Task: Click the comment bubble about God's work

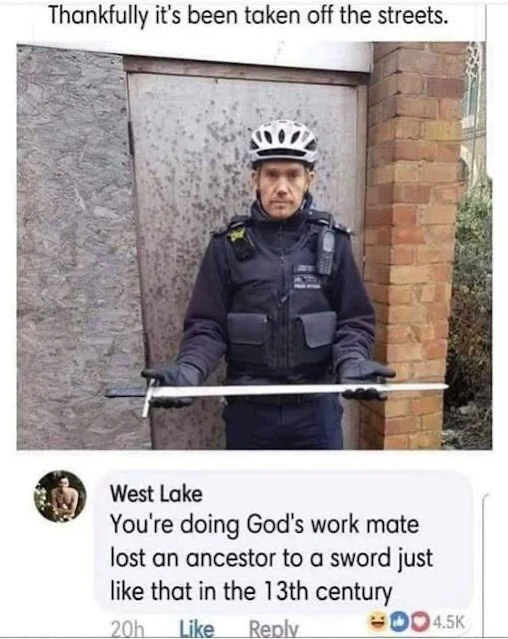Action: coord(283,542)
